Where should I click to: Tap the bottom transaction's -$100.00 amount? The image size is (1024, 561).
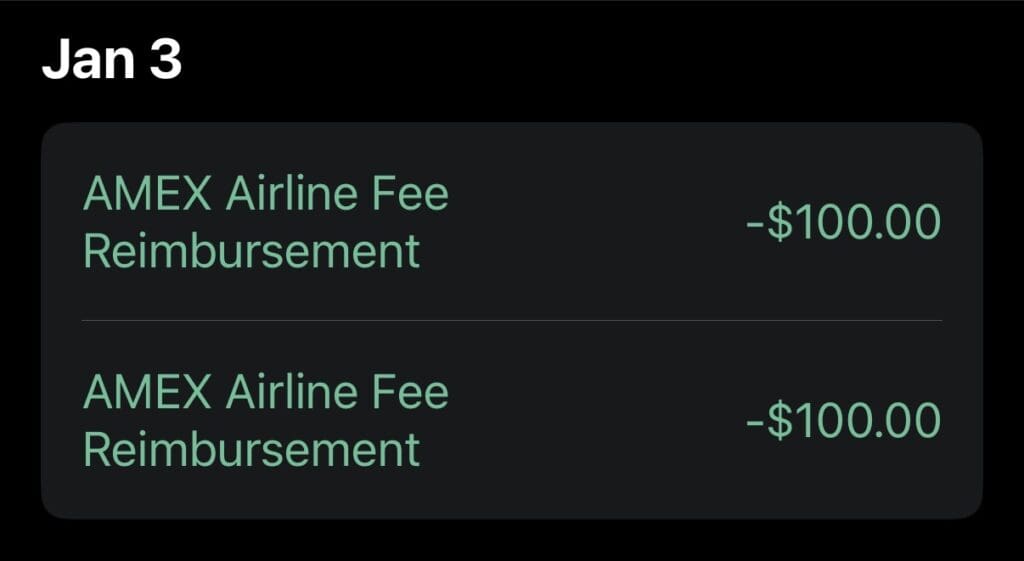(843, 420)
